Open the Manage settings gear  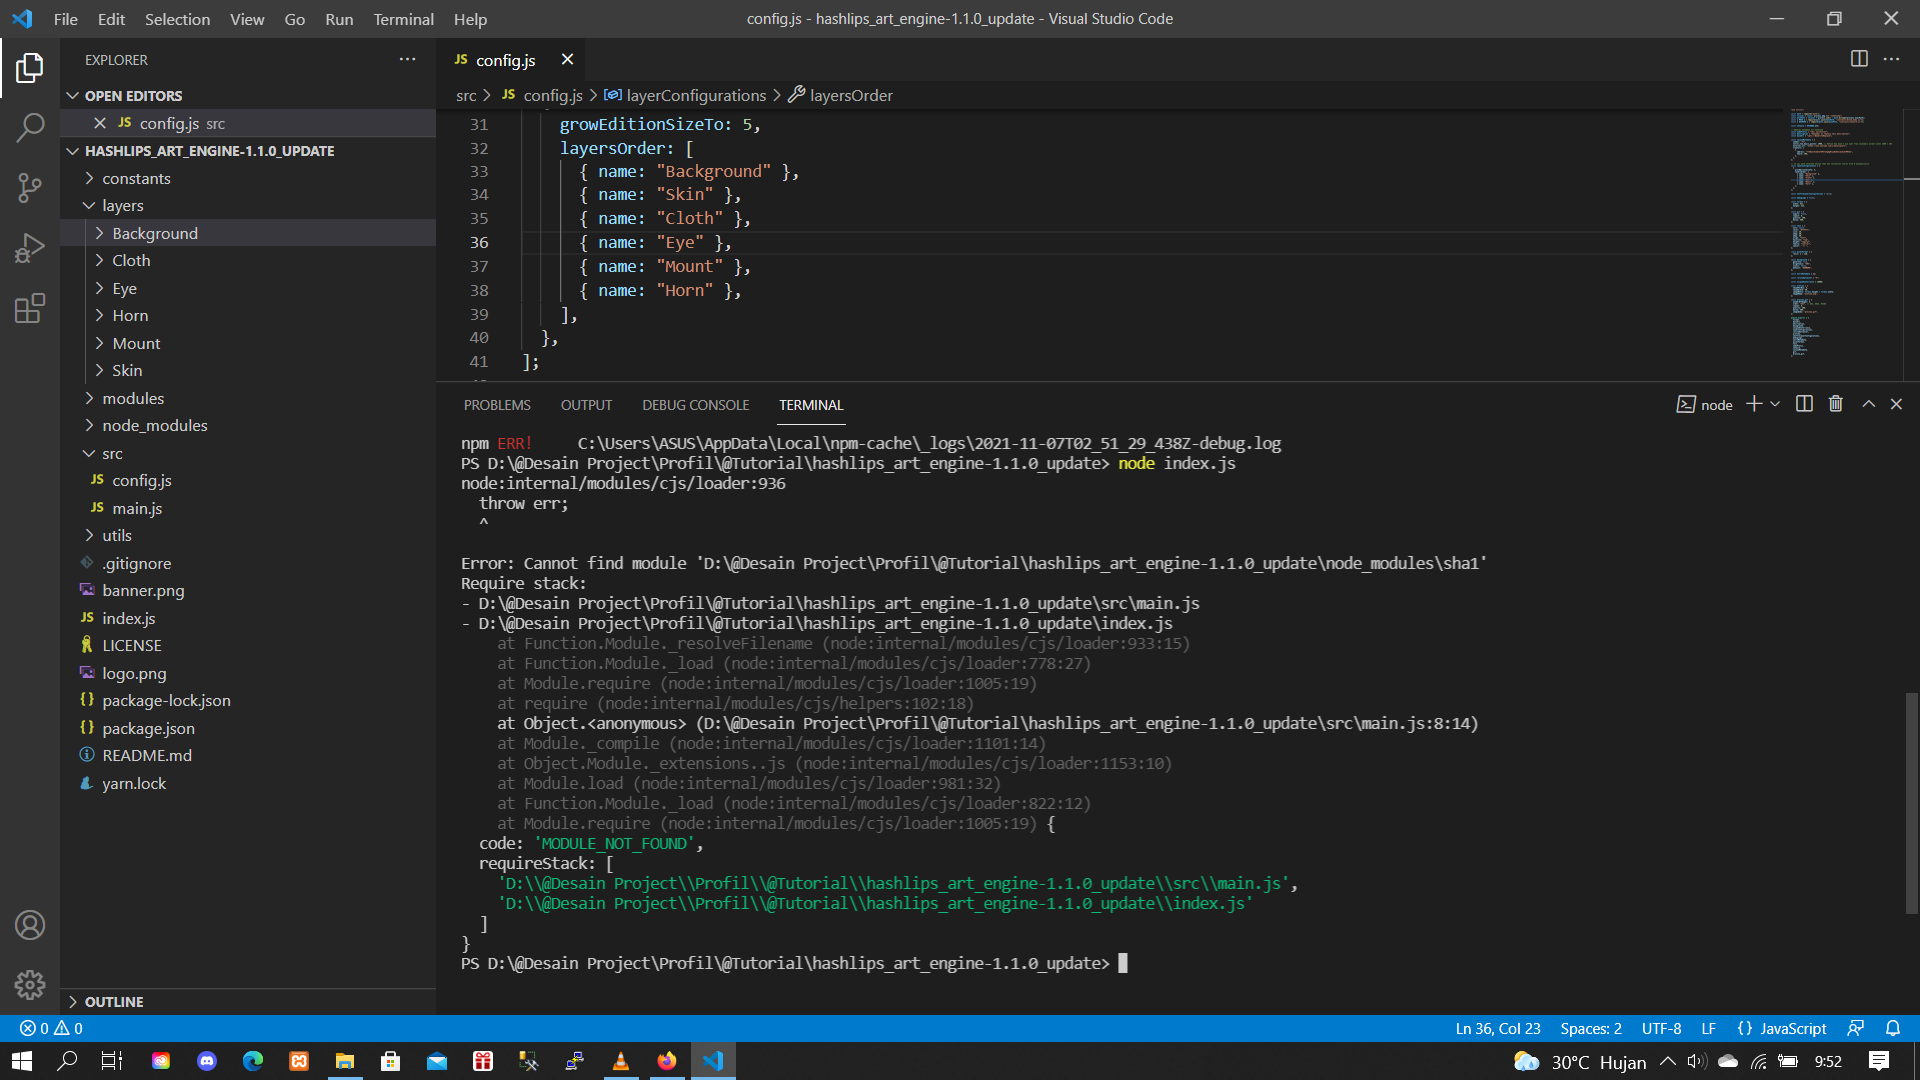(30, 985)
